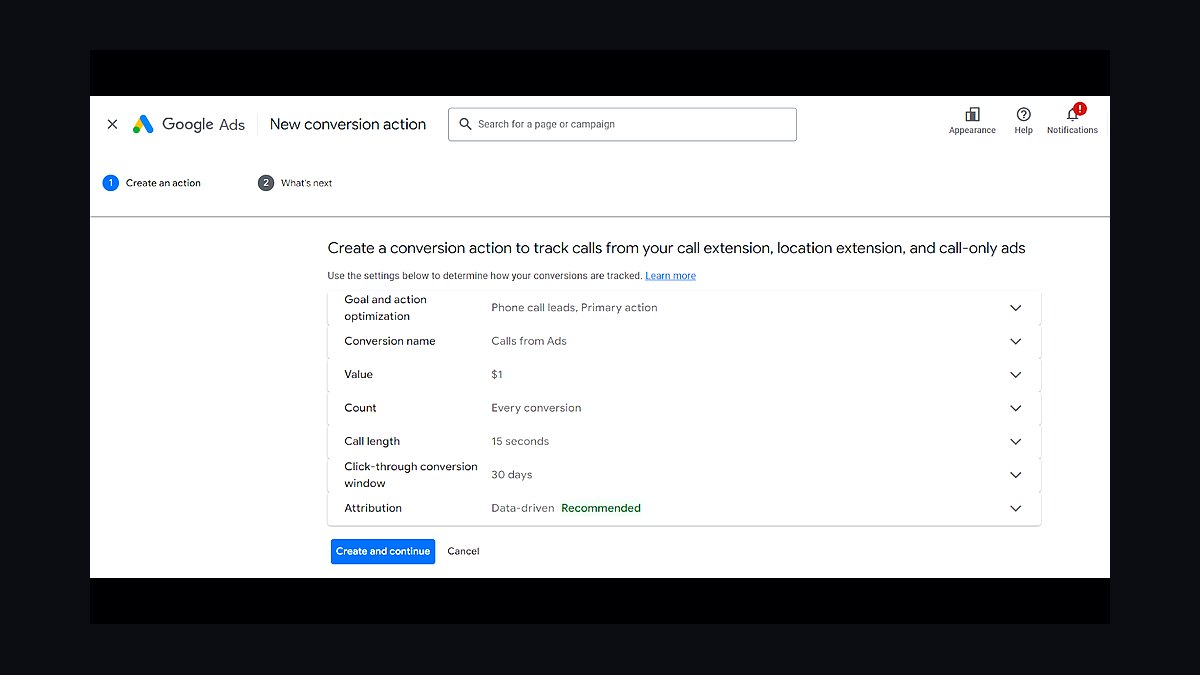Click the green 'Recommended' label
Image resolution: width=1200 pixels, height=675 pixels.
[x=601, y=508]
